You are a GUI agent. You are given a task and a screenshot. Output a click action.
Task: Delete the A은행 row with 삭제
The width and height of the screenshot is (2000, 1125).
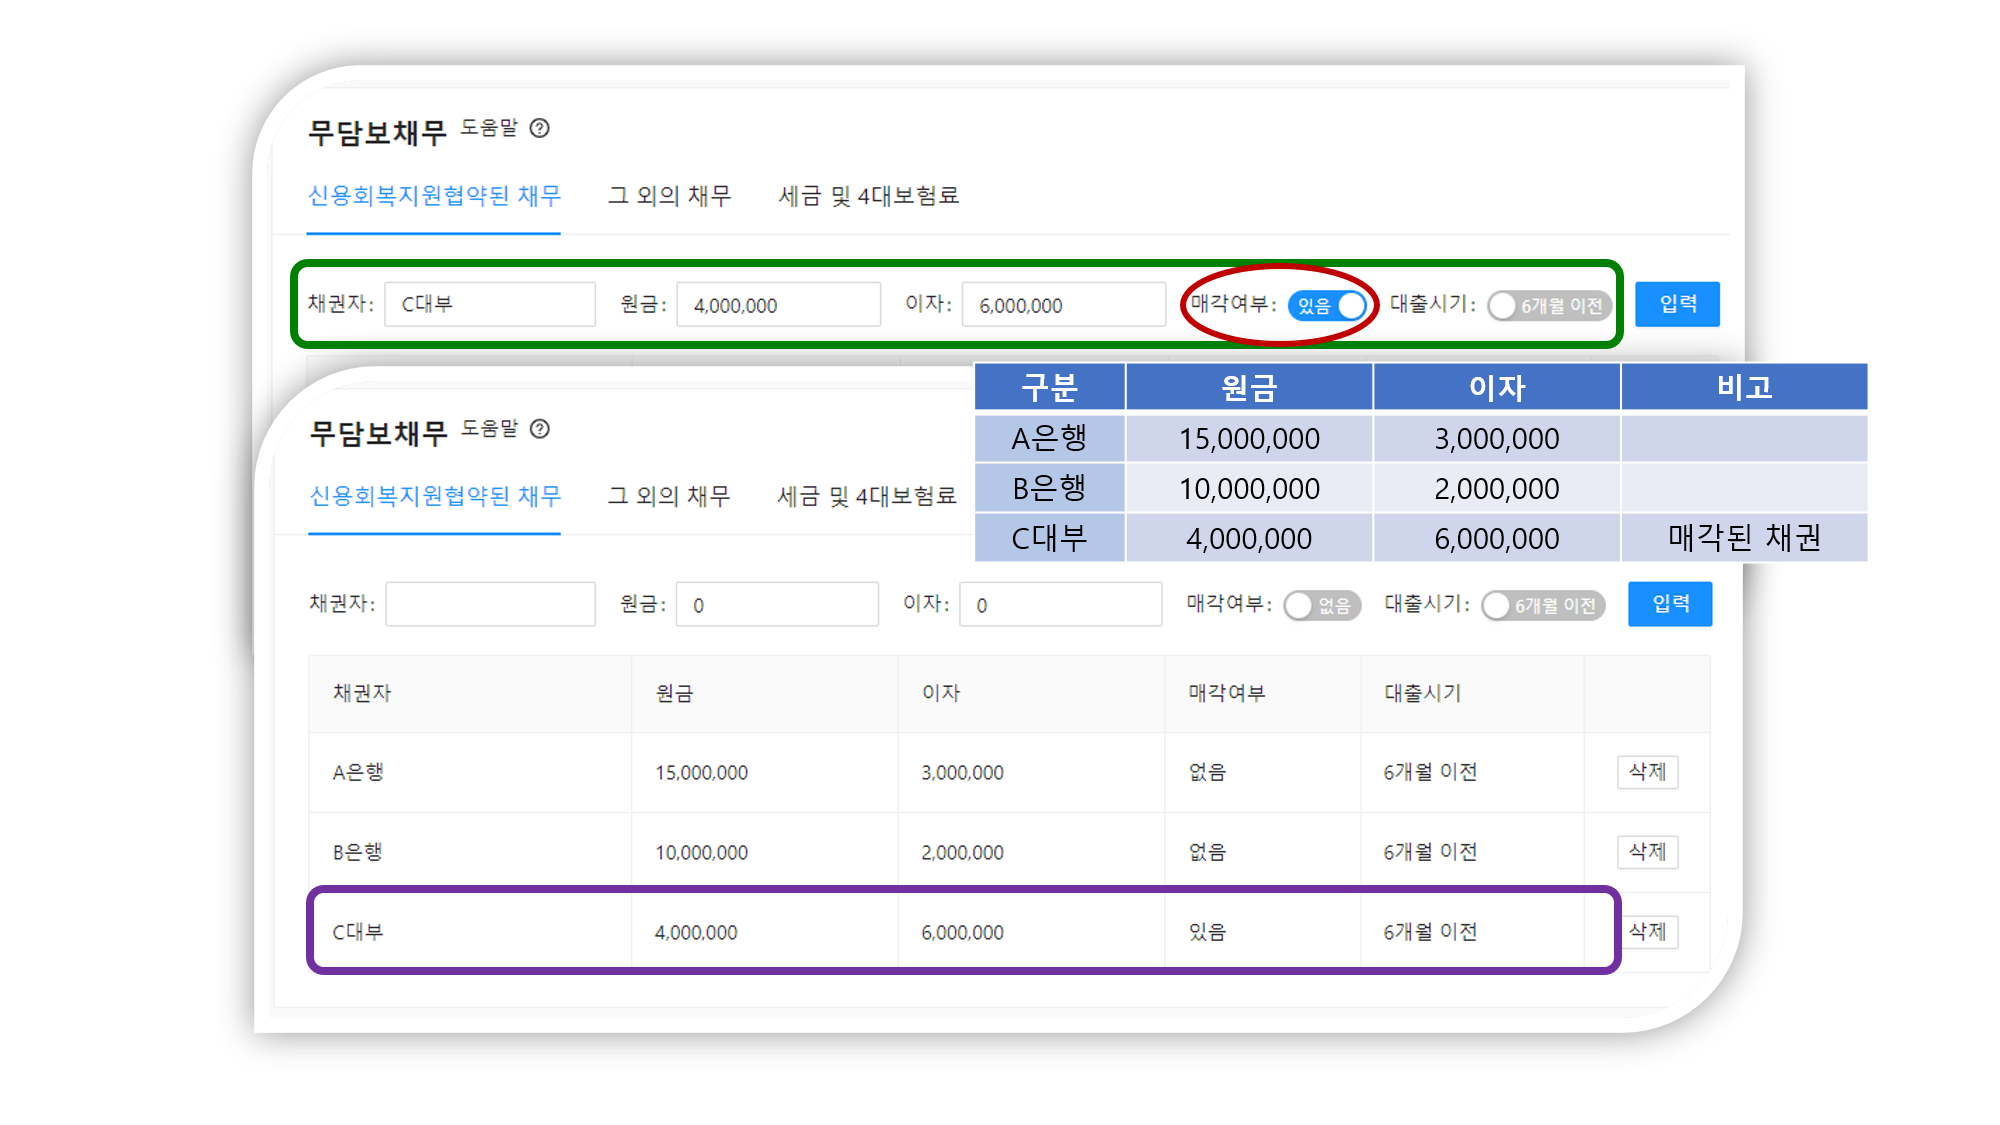point(1647,772)
